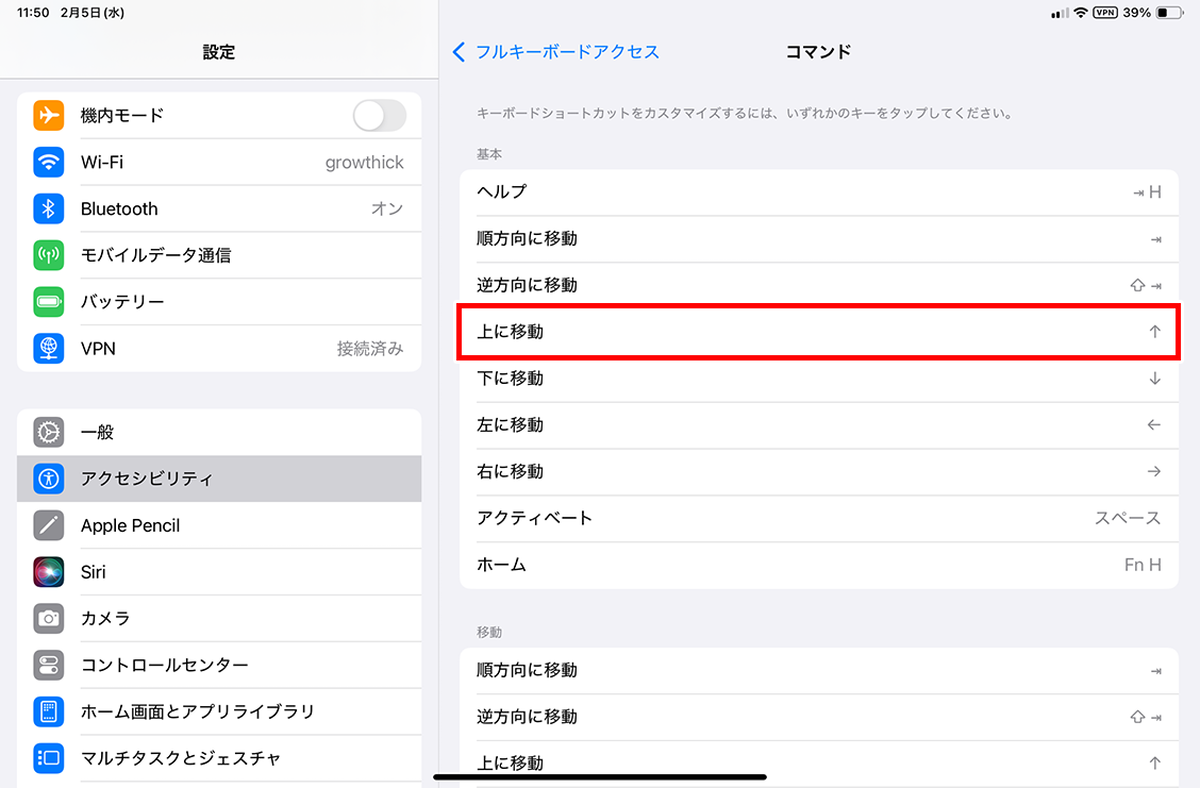Image resolution: width=1200 pixels, height=788 pixels.
Task: Open the General (一般) settings
Action: (x=219, y=432)
